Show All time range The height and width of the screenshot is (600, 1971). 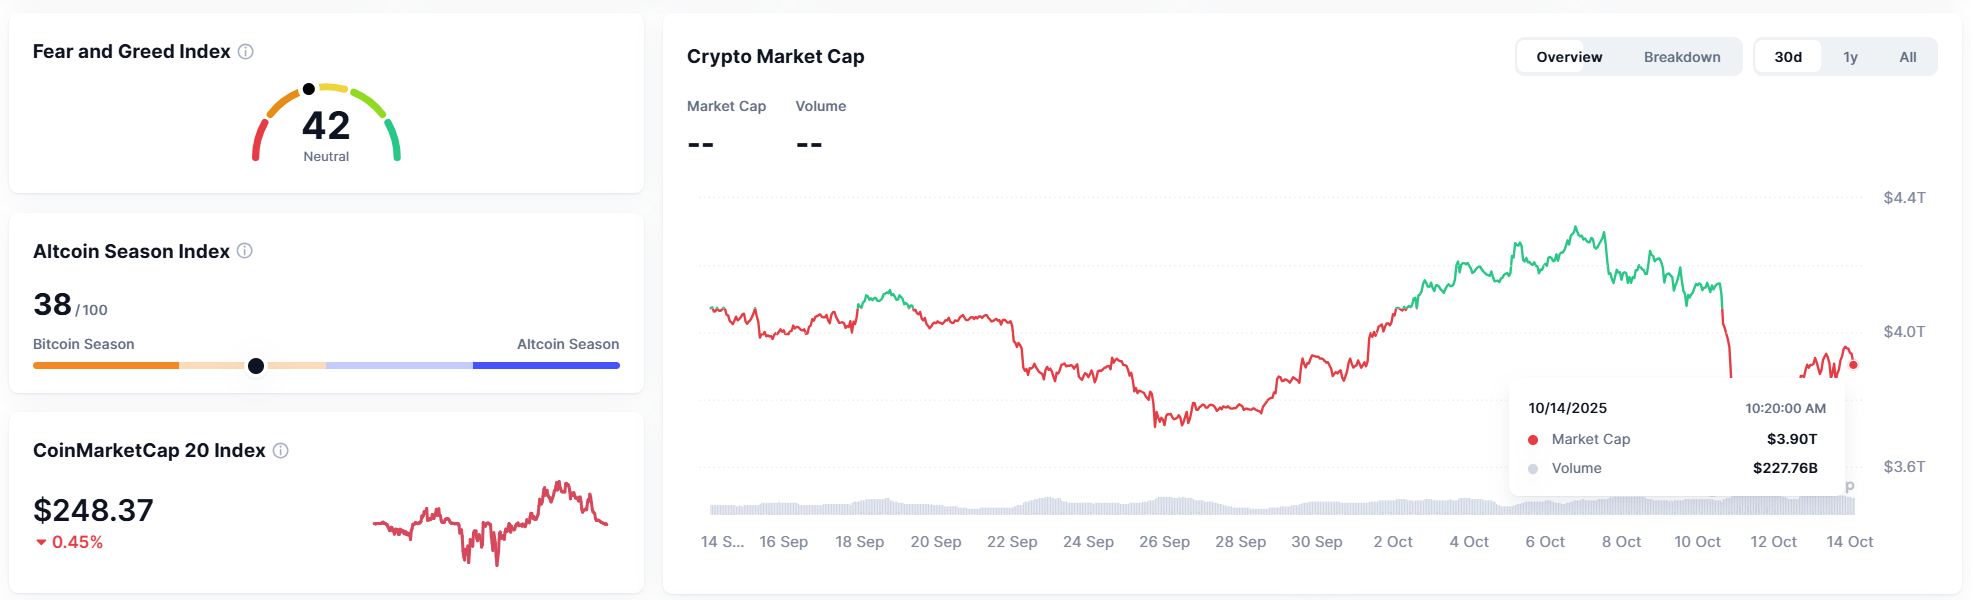click(x=1908, y=57)
